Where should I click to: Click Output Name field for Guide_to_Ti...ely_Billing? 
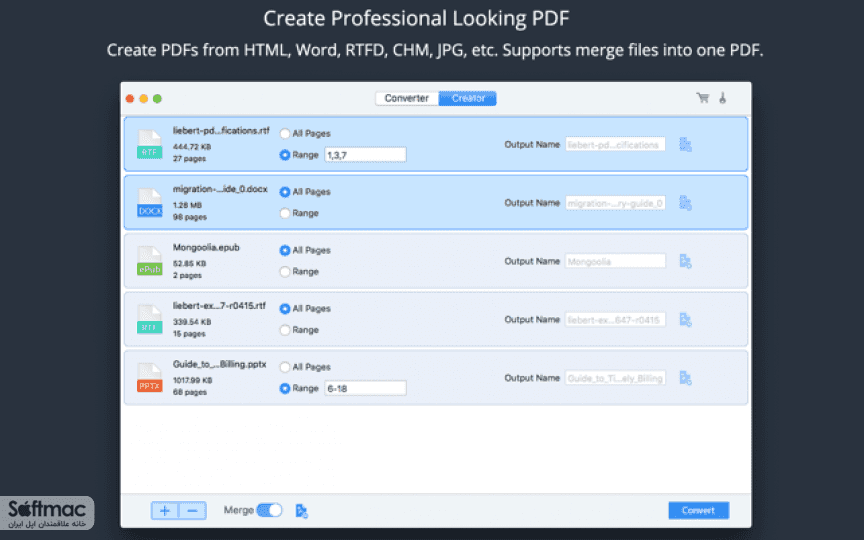coord(615,378)
